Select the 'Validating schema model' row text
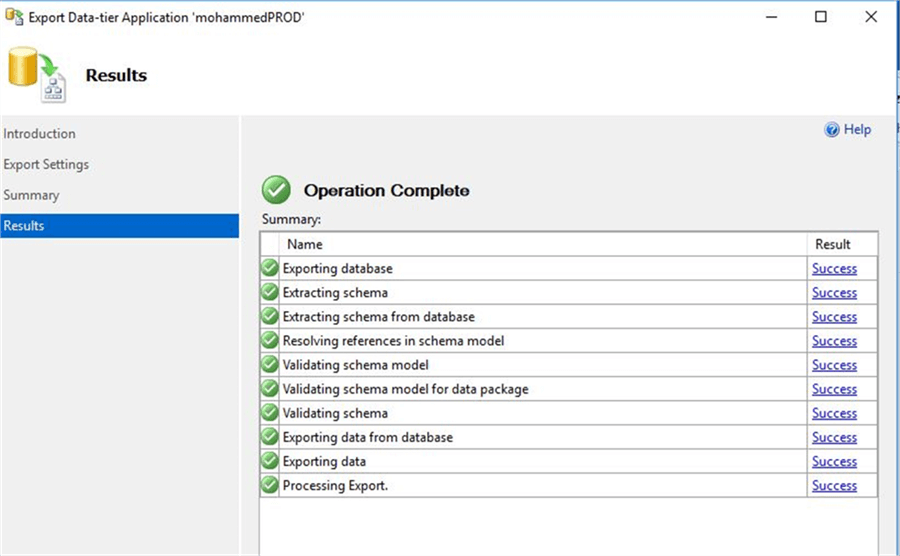900x556 pixels. click(356, 365)
